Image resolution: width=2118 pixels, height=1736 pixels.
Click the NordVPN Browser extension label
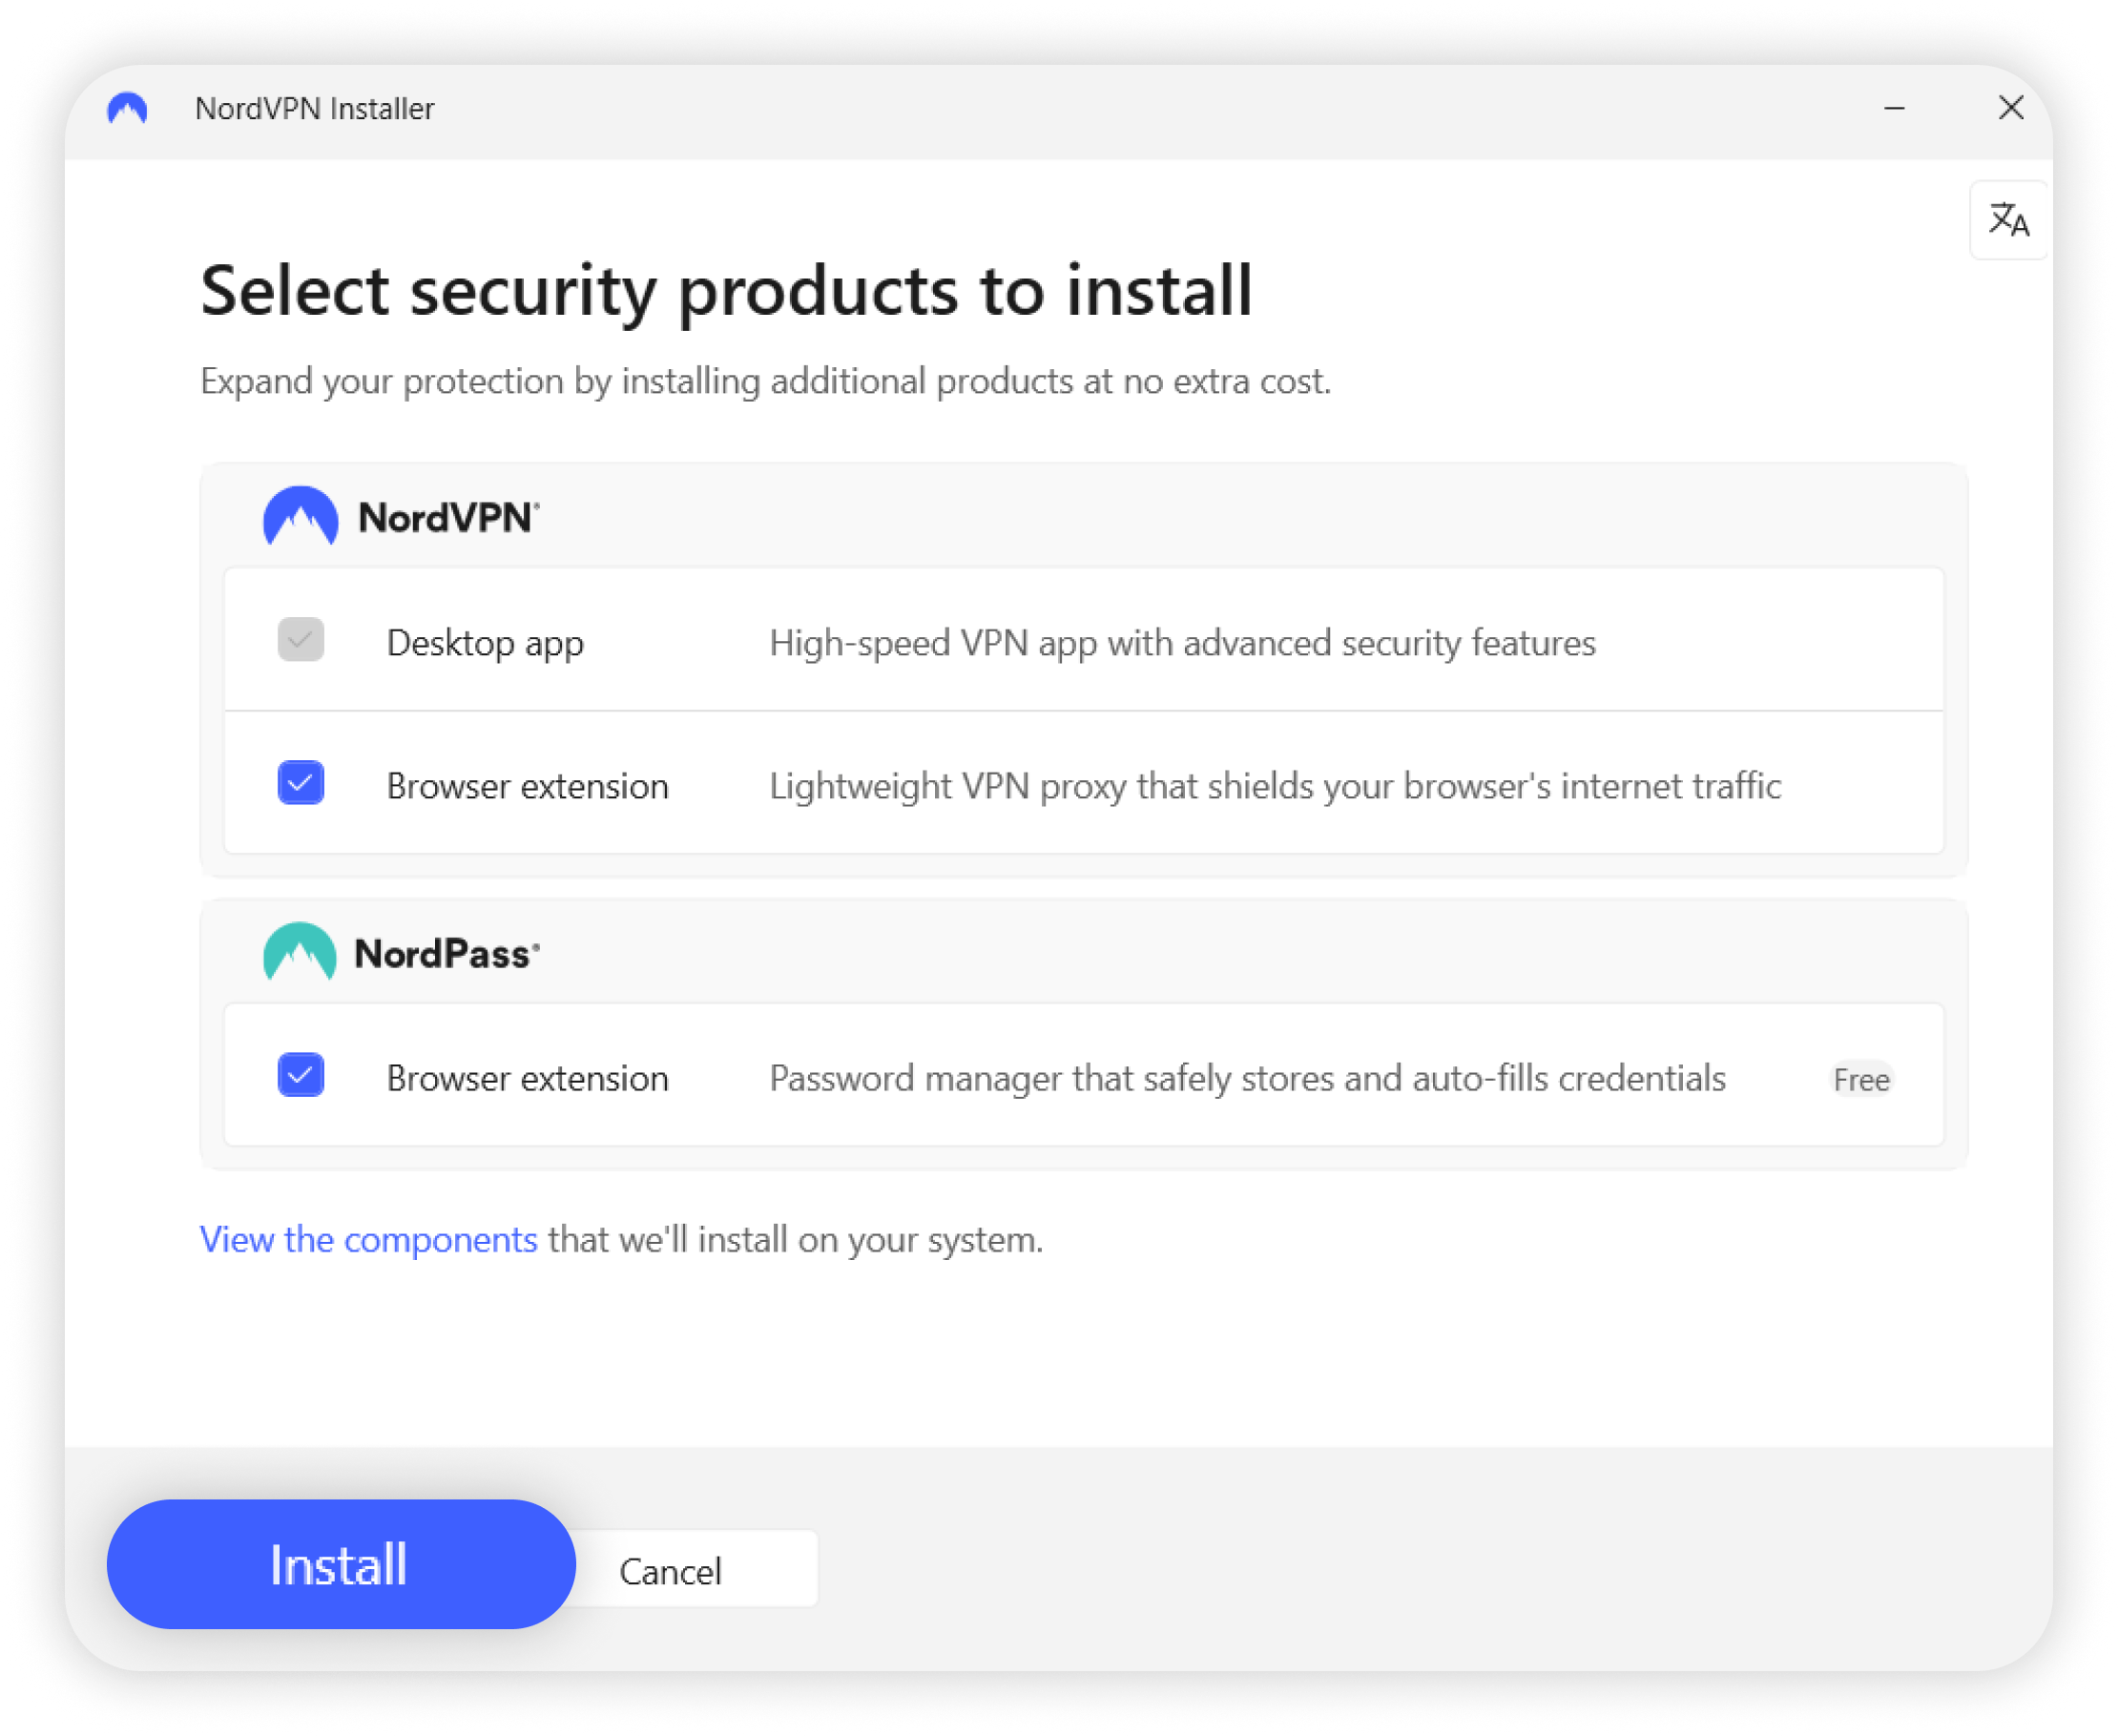point(527,786)
